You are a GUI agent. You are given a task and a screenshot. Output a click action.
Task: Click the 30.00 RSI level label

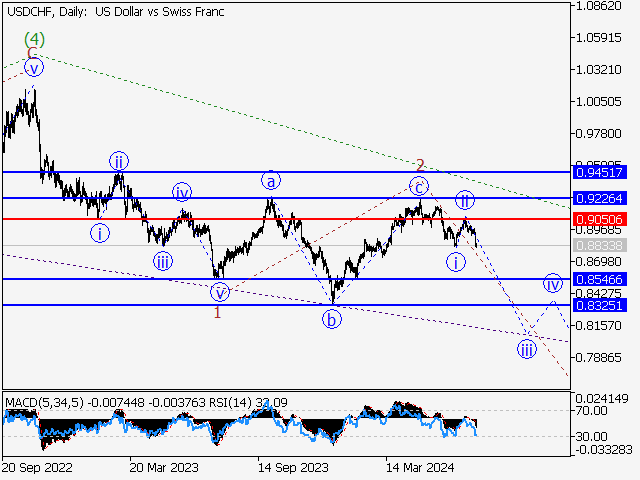point(591,437)
